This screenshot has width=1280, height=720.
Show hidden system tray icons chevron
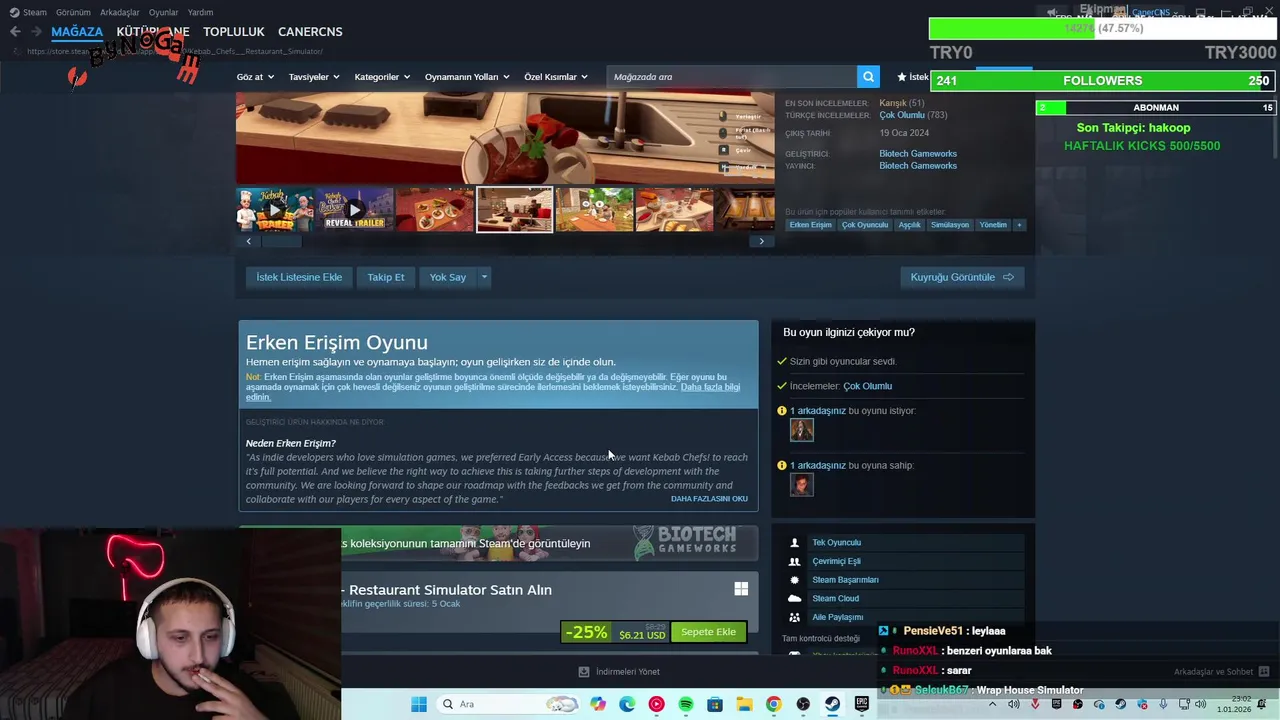tap(993, 704)
